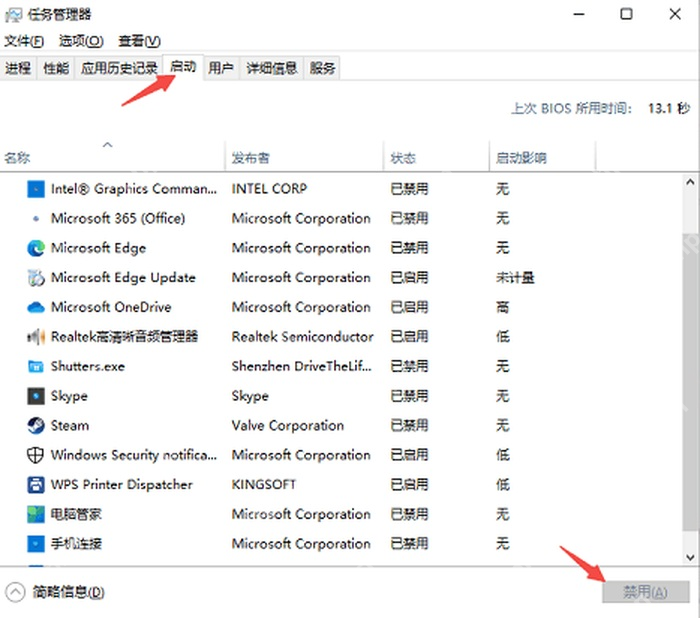Click the Steam icon

36,426
